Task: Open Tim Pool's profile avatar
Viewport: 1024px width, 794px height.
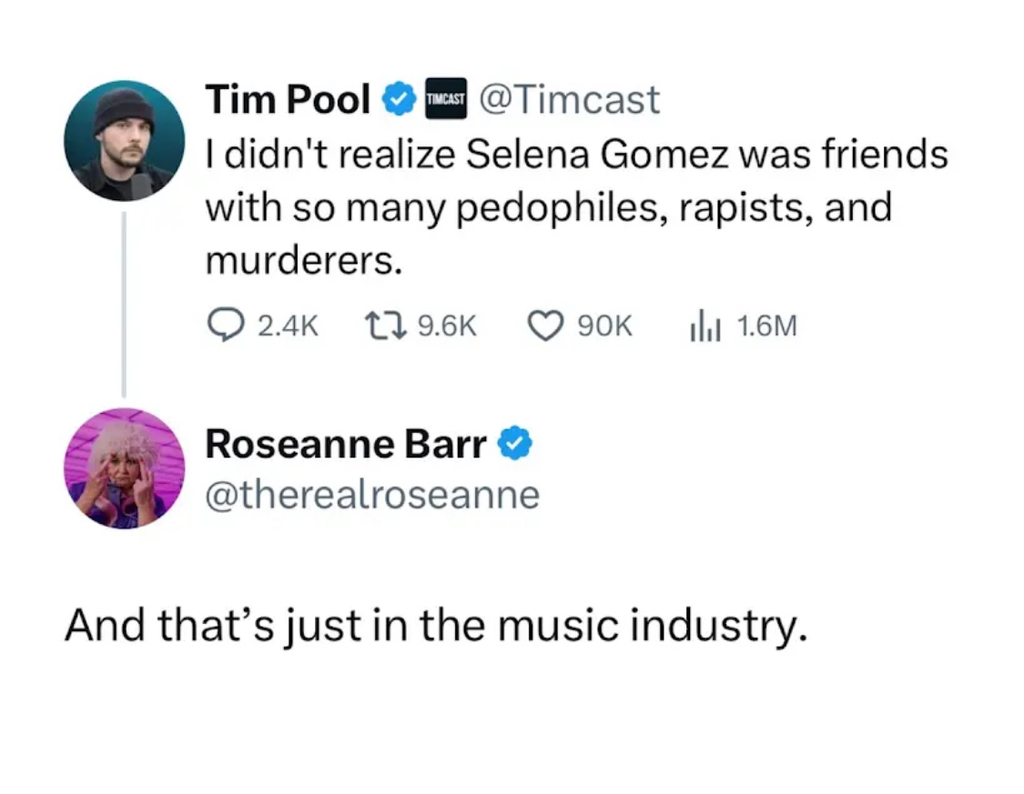Action: click(124, 140)
